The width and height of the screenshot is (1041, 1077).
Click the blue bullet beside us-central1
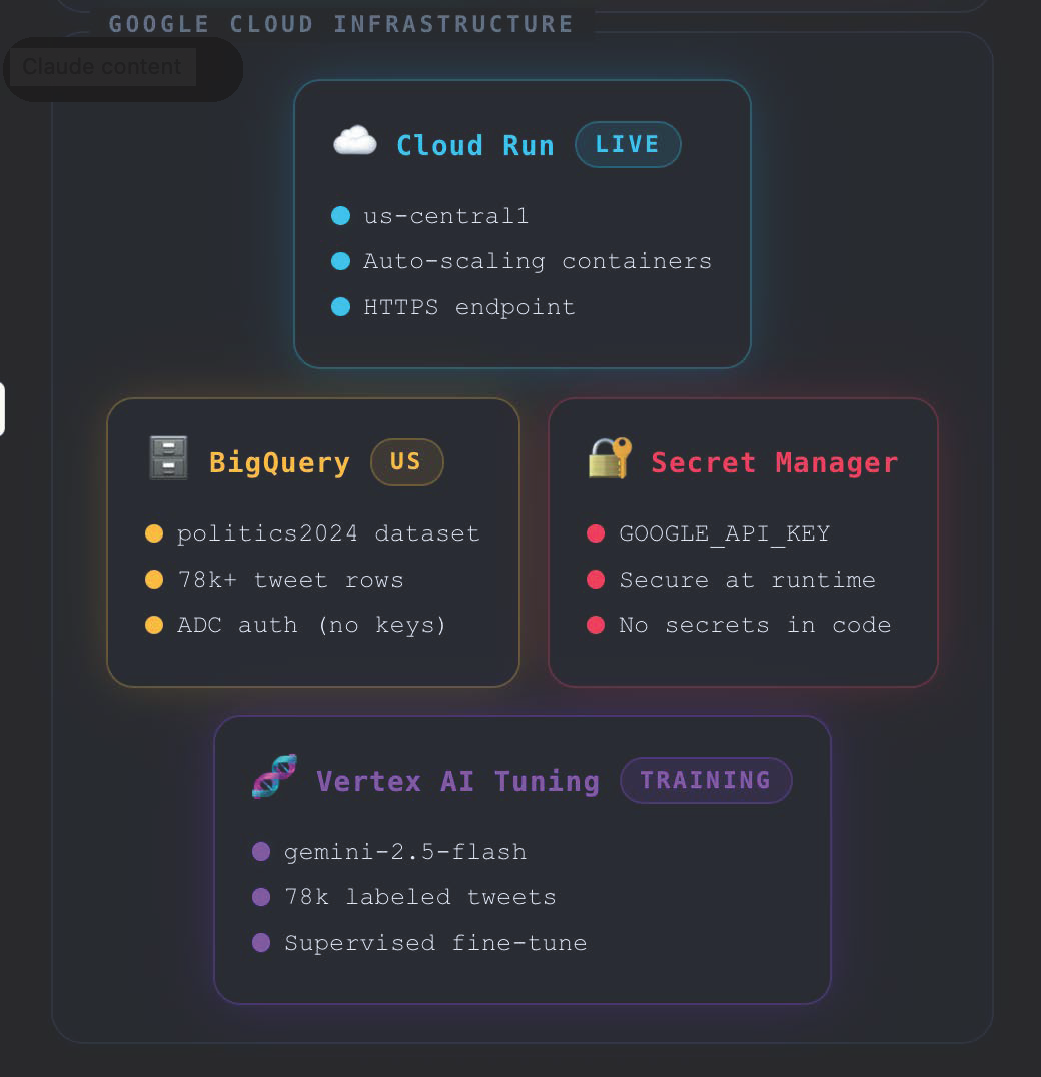click(341, 216)
